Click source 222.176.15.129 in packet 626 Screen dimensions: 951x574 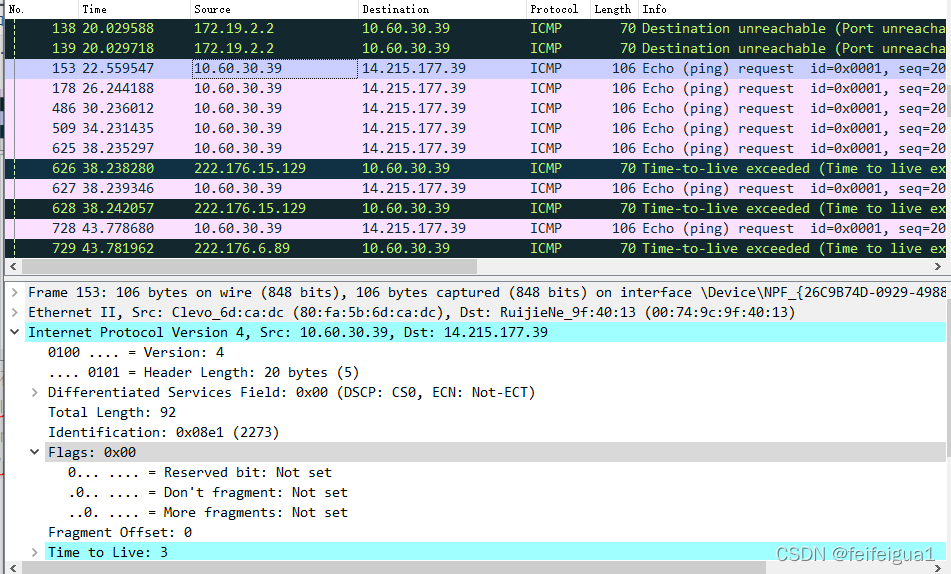[x=250, y=169]
